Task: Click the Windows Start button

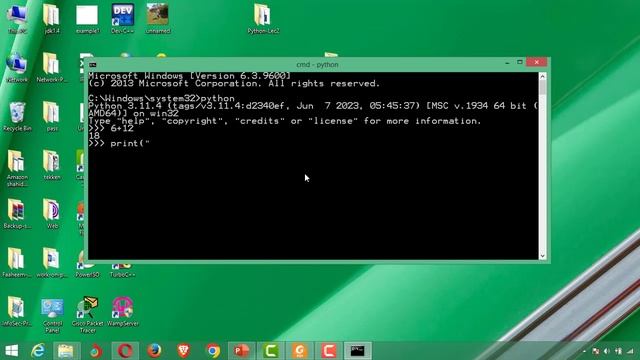Action: (11, 351)
